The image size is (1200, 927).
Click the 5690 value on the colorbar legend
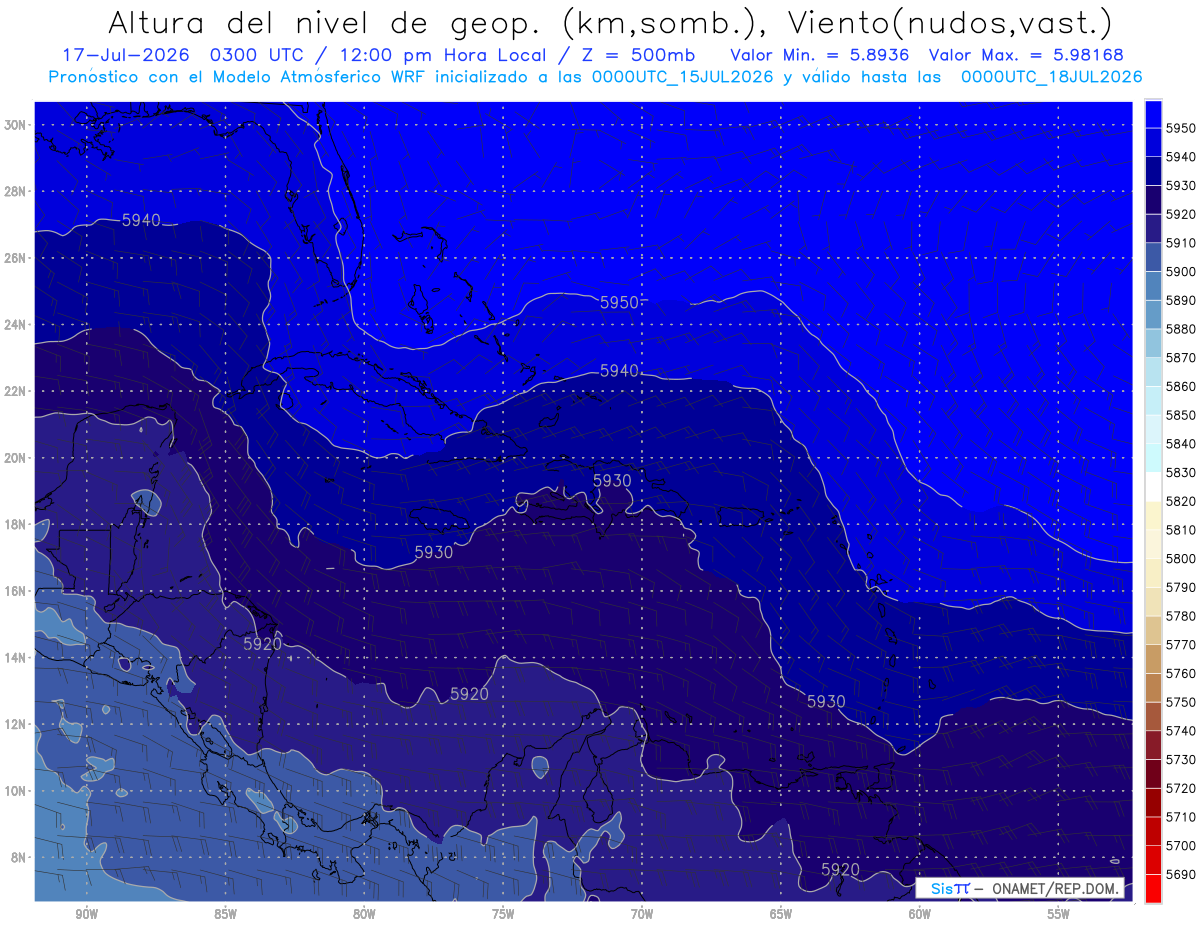[x=1181, y=873]
